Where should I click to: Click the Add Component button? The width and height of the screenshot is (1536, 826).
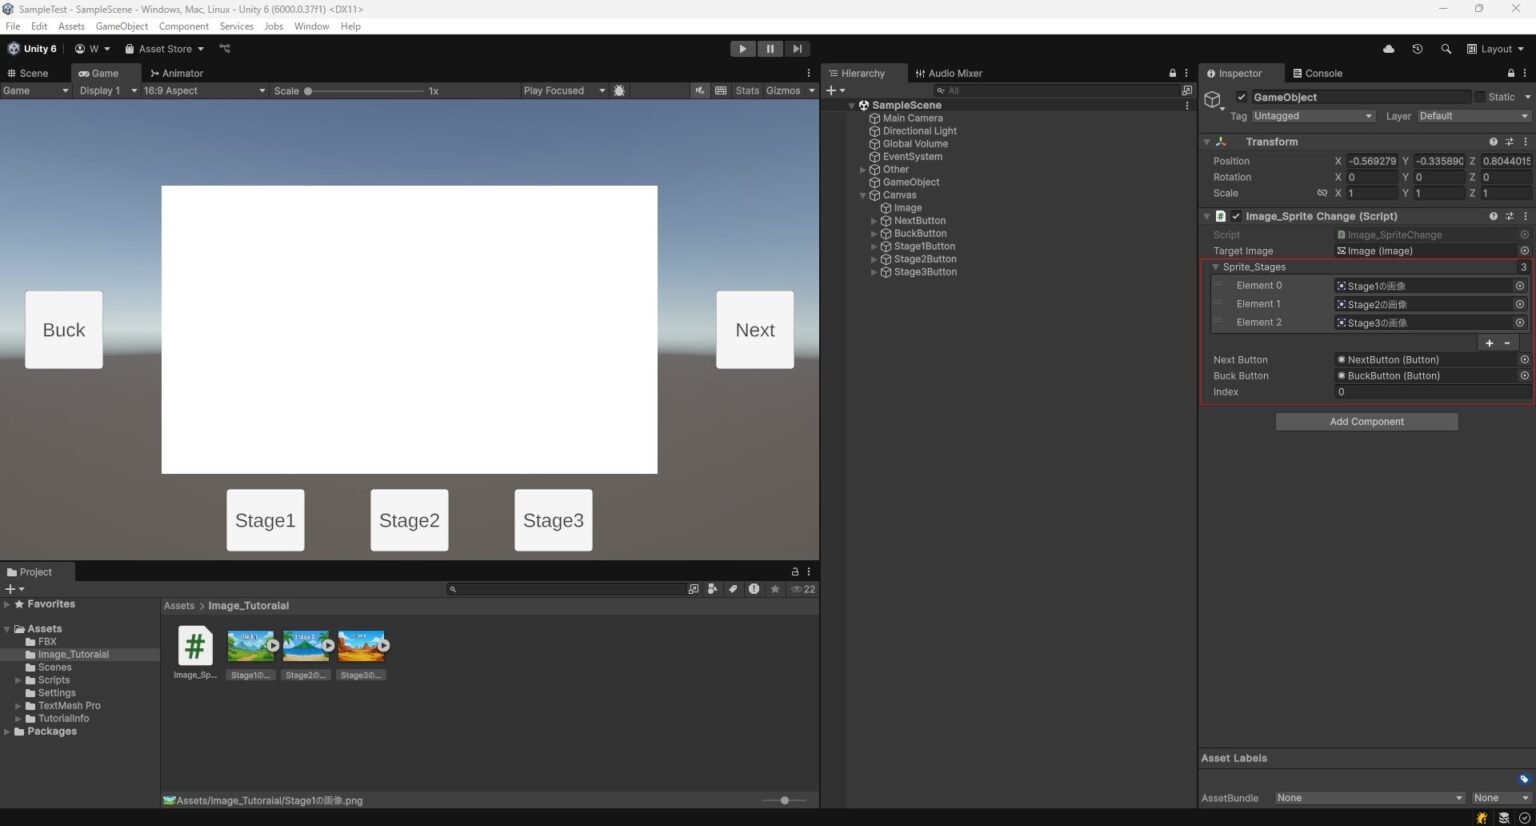click(1366, 421)
